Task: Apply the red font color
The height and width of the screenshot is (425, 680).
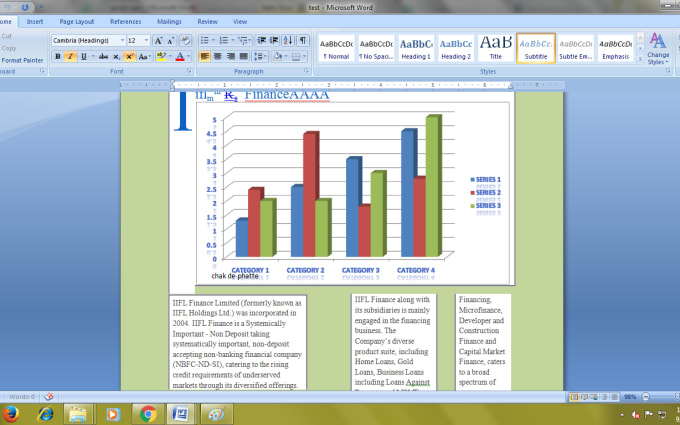Action: (x=180, y=56)
